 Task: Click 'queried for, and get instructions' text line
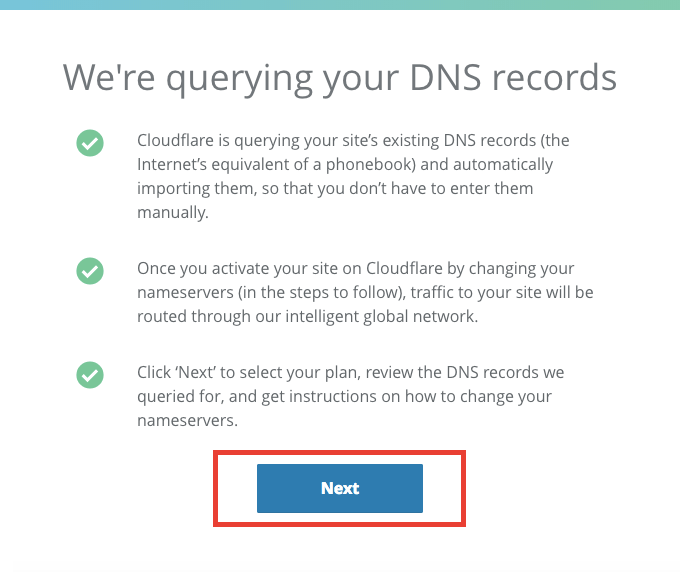(268, 397)
